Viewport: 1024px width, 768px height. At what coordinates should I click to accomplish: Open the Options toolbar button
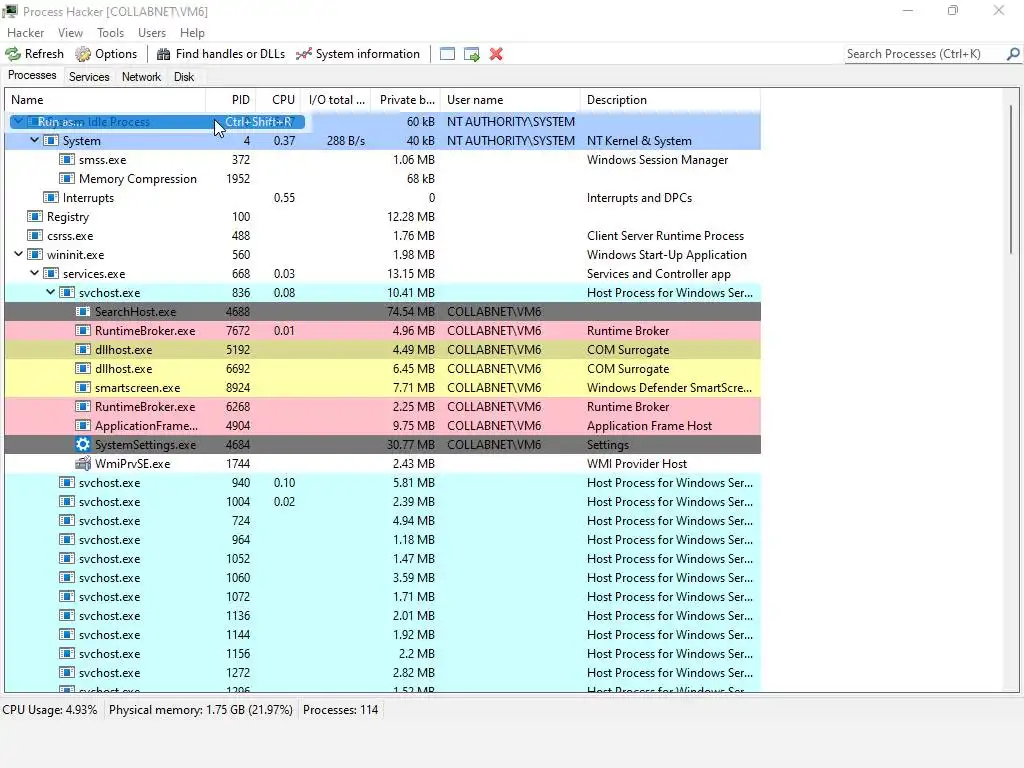[106, 54]
